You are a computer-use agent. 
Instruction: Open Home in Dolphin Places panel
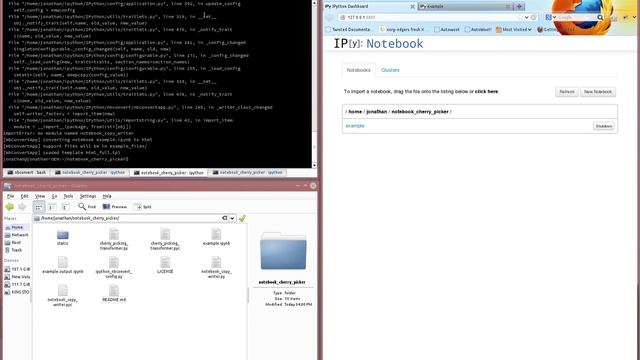click(x=16, y=227)
